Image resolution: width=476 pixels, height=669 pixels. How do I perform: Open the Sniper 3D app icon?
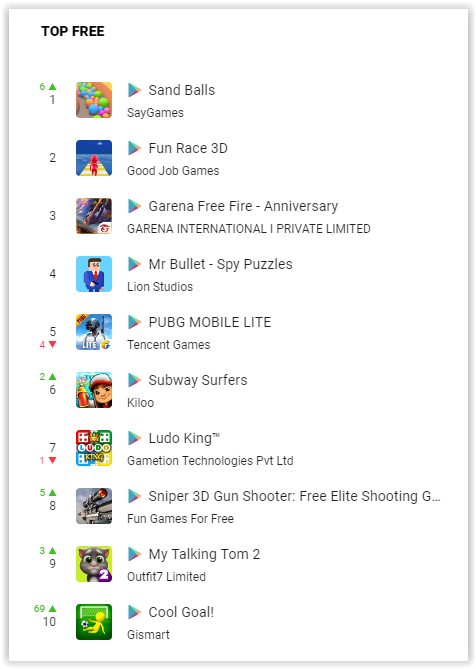pyautogui.click(x=94, y=506)
